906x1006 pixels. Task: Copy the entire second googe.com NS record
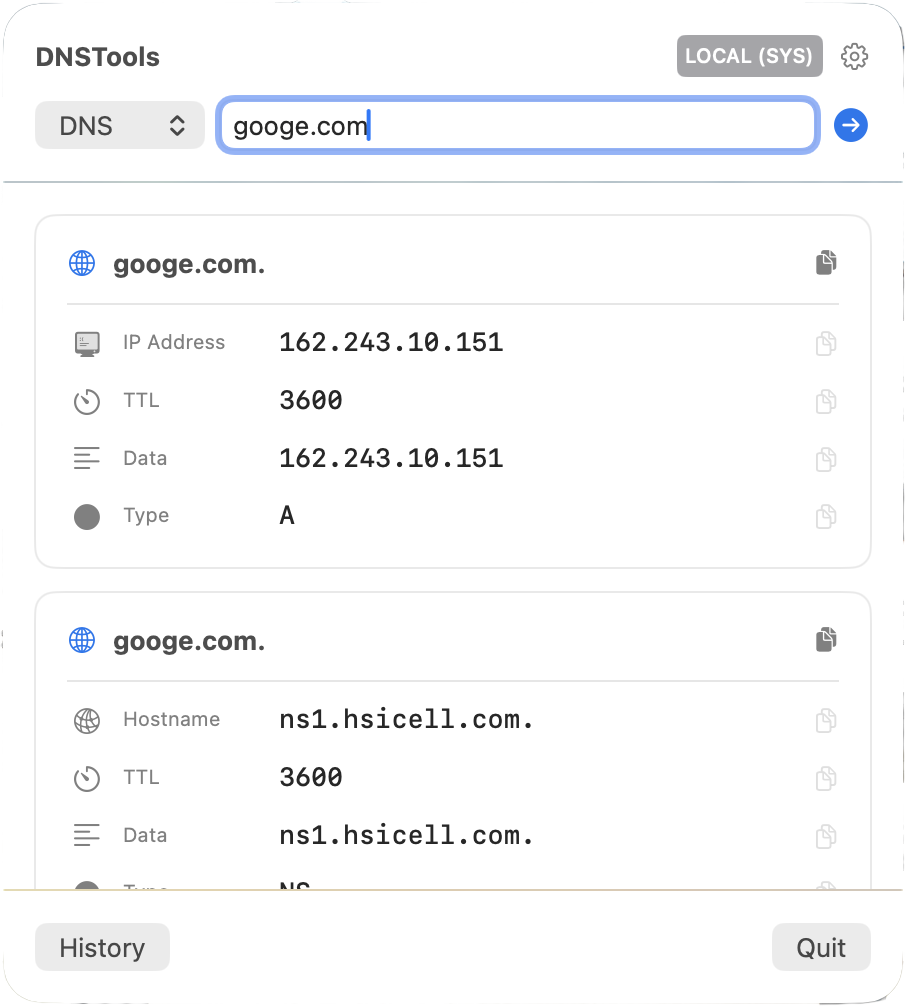(x=825, y=640)
